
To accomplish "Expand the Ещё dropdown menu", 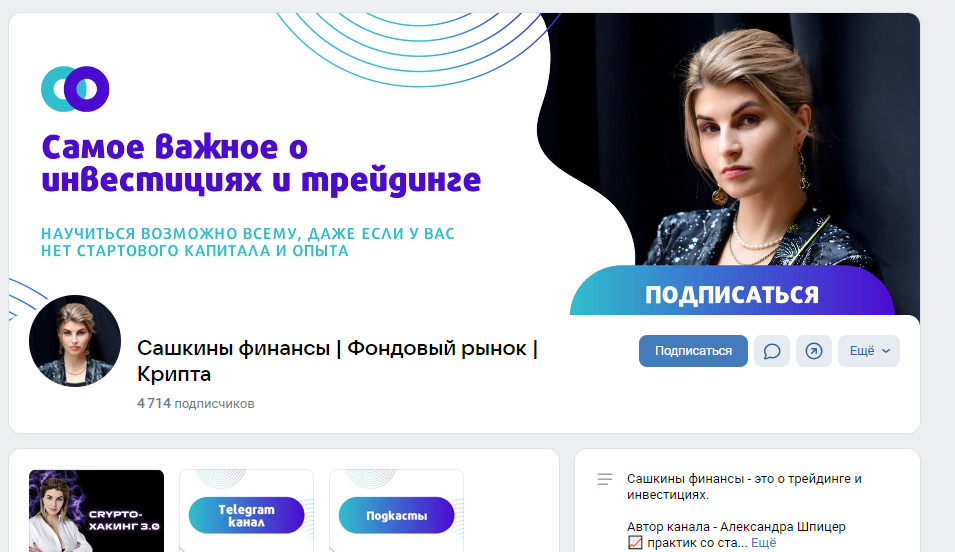I will [869, 351].
